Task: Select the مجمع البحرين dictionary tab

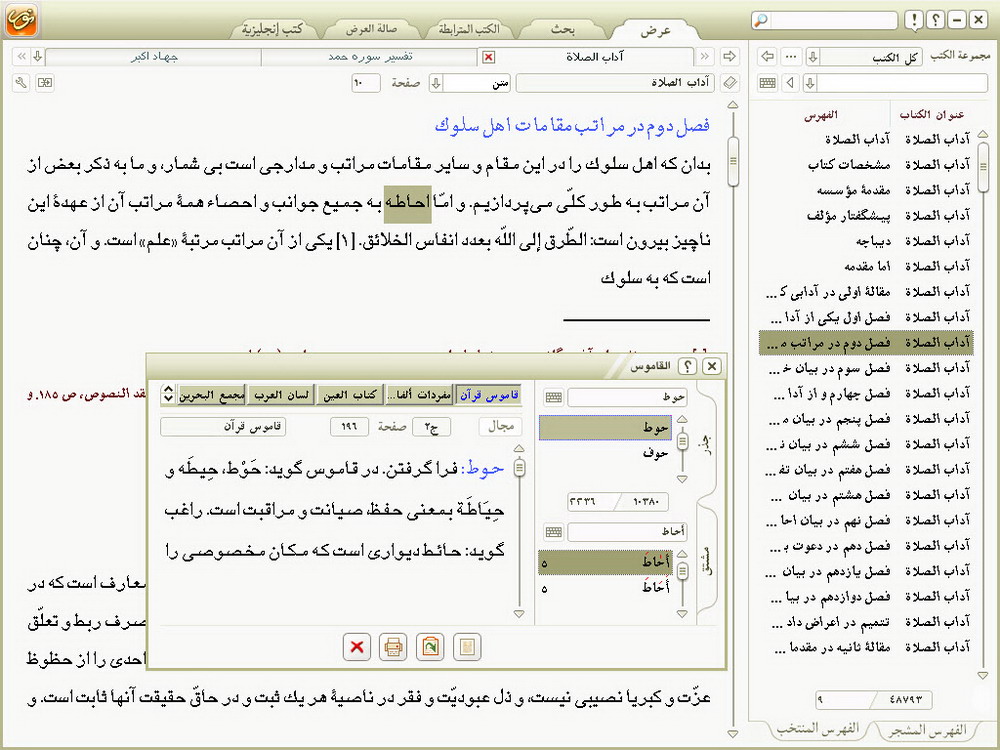Action: pos(212,395)
